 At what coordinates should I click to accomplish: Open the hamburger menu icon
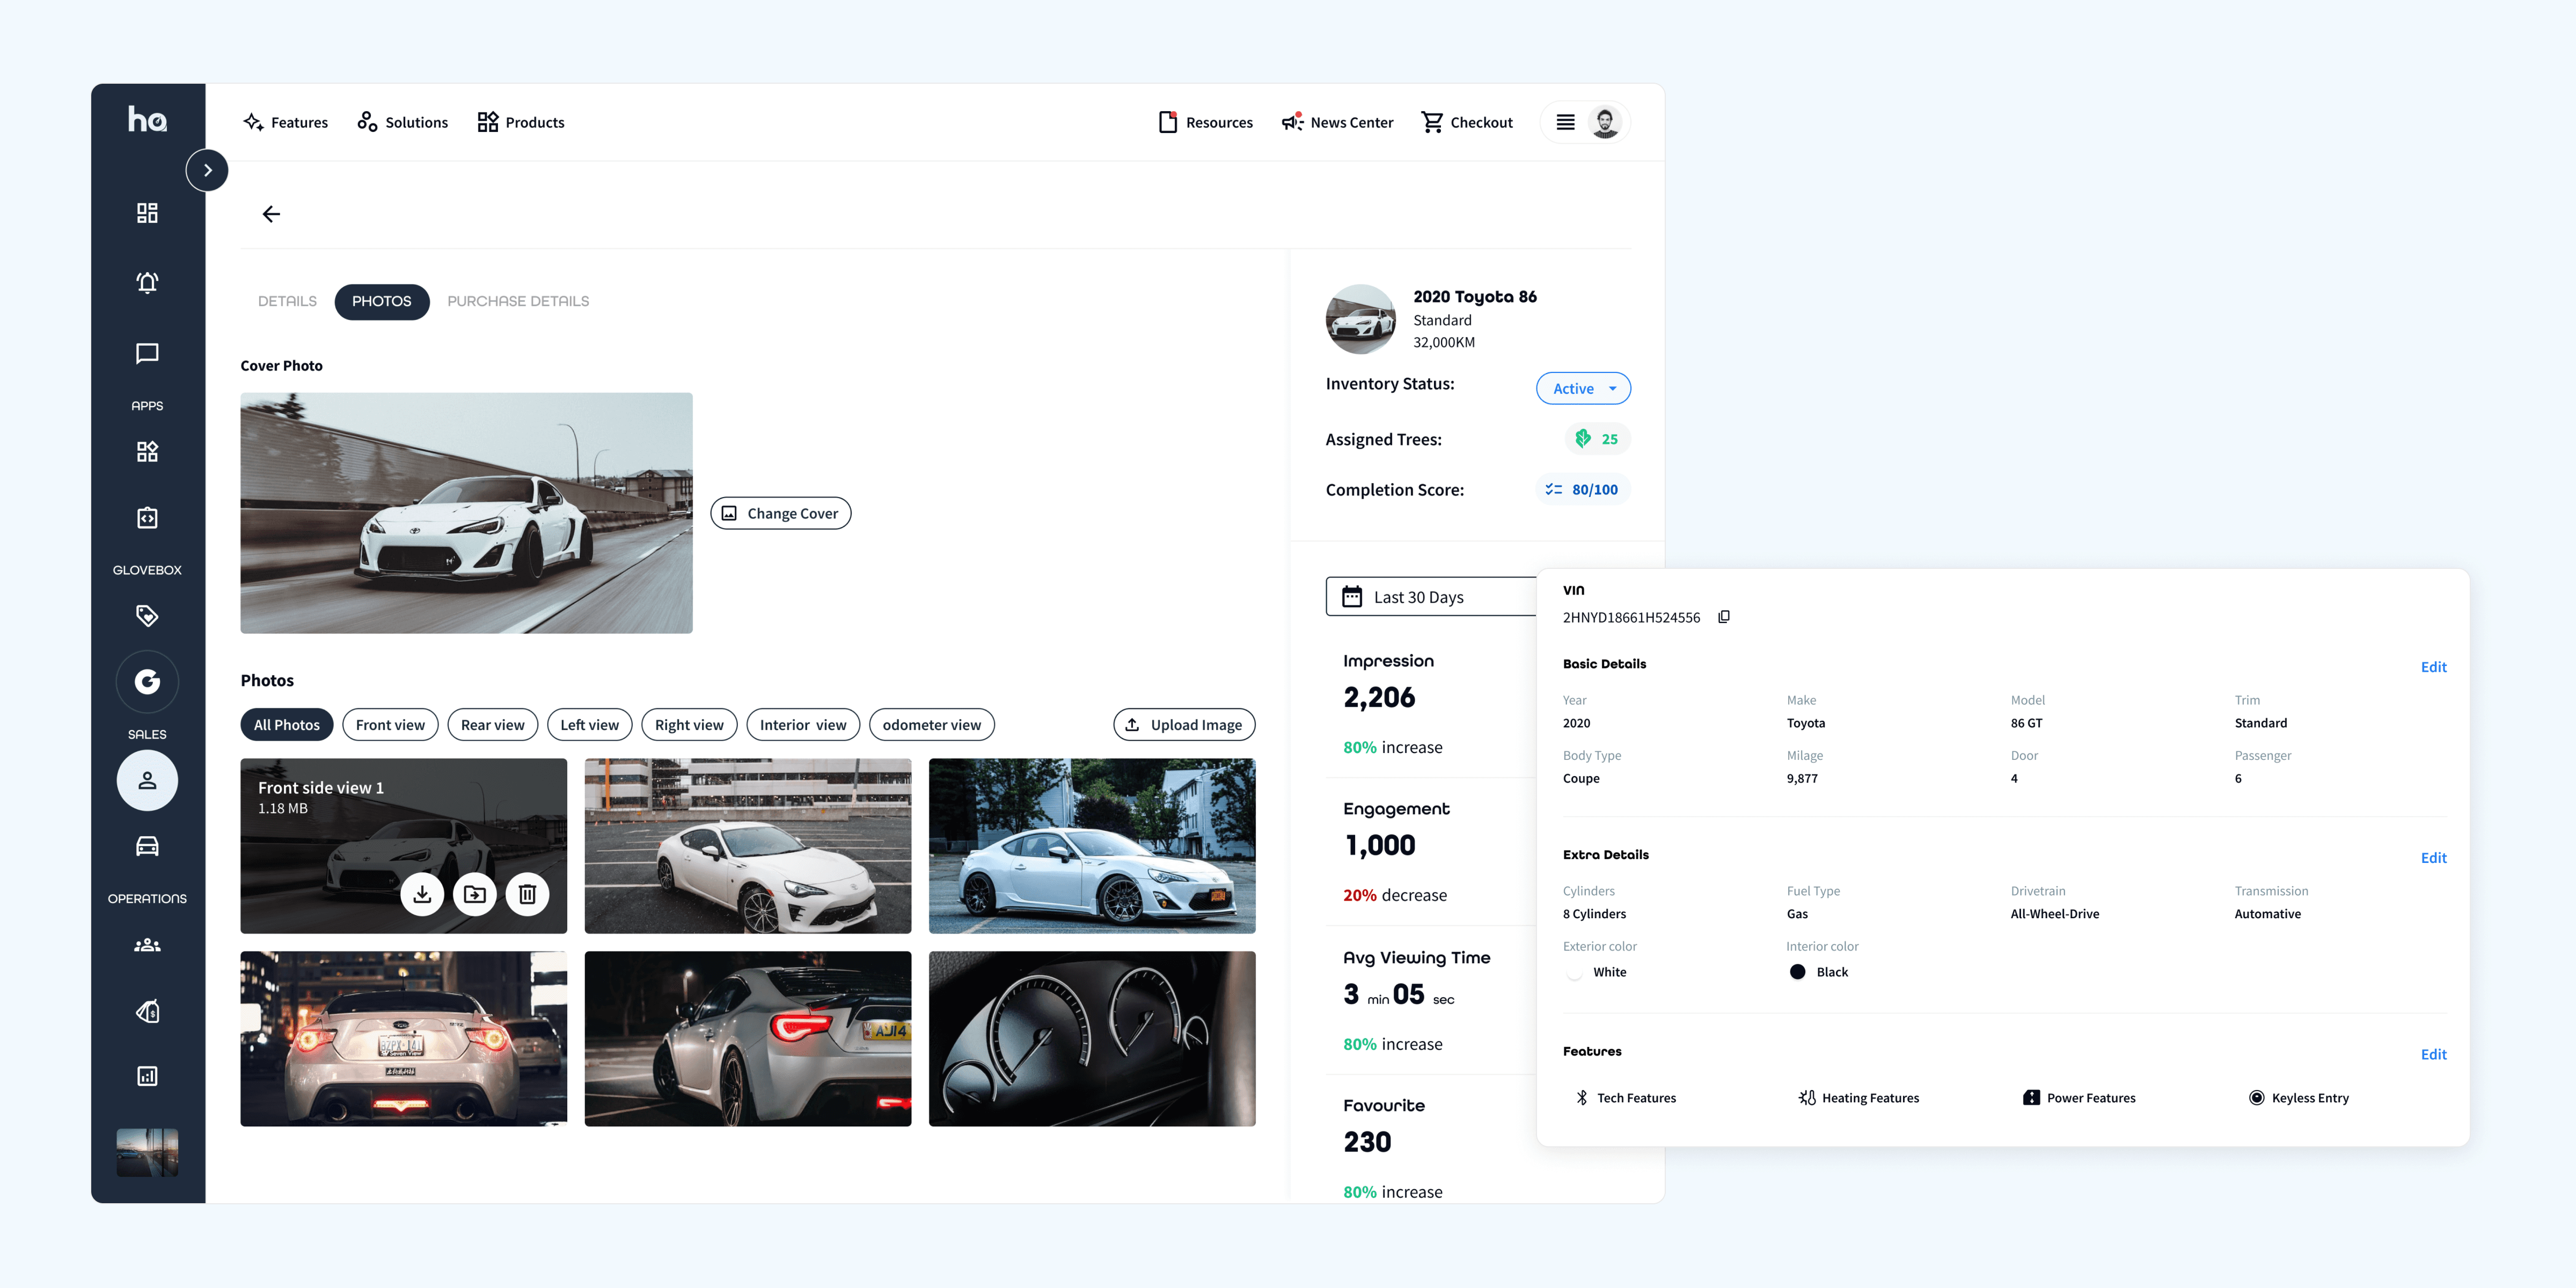point(1565,122)
